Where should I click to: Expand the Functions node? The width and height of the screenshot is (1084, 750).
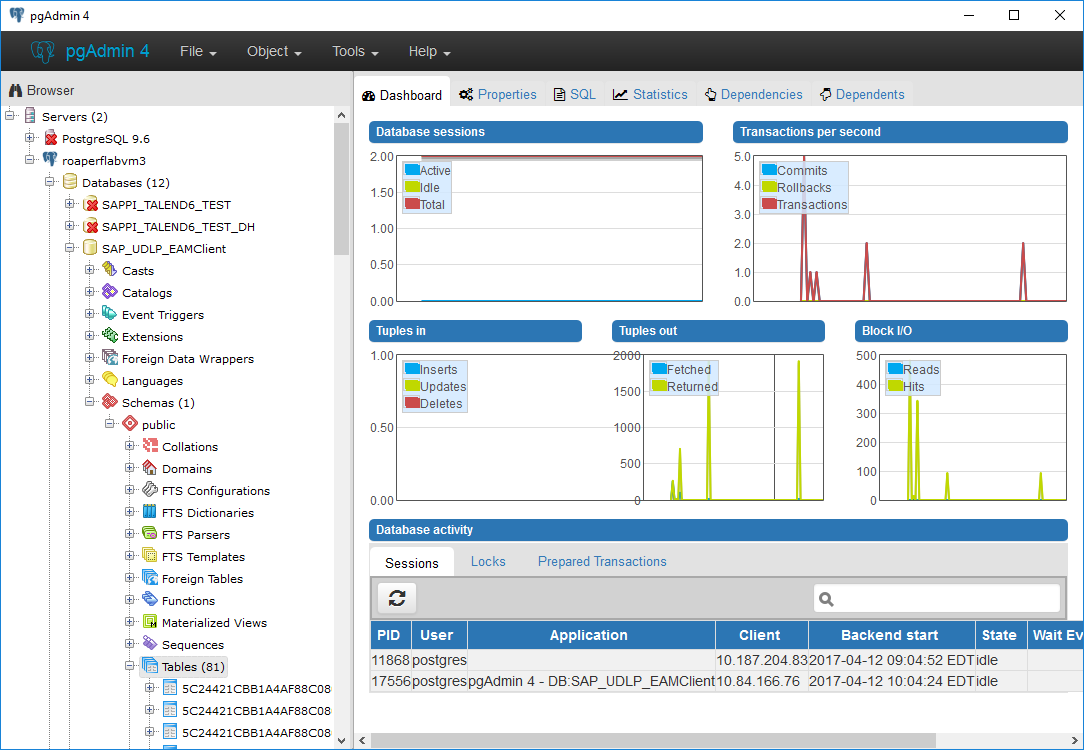point(130,599)
